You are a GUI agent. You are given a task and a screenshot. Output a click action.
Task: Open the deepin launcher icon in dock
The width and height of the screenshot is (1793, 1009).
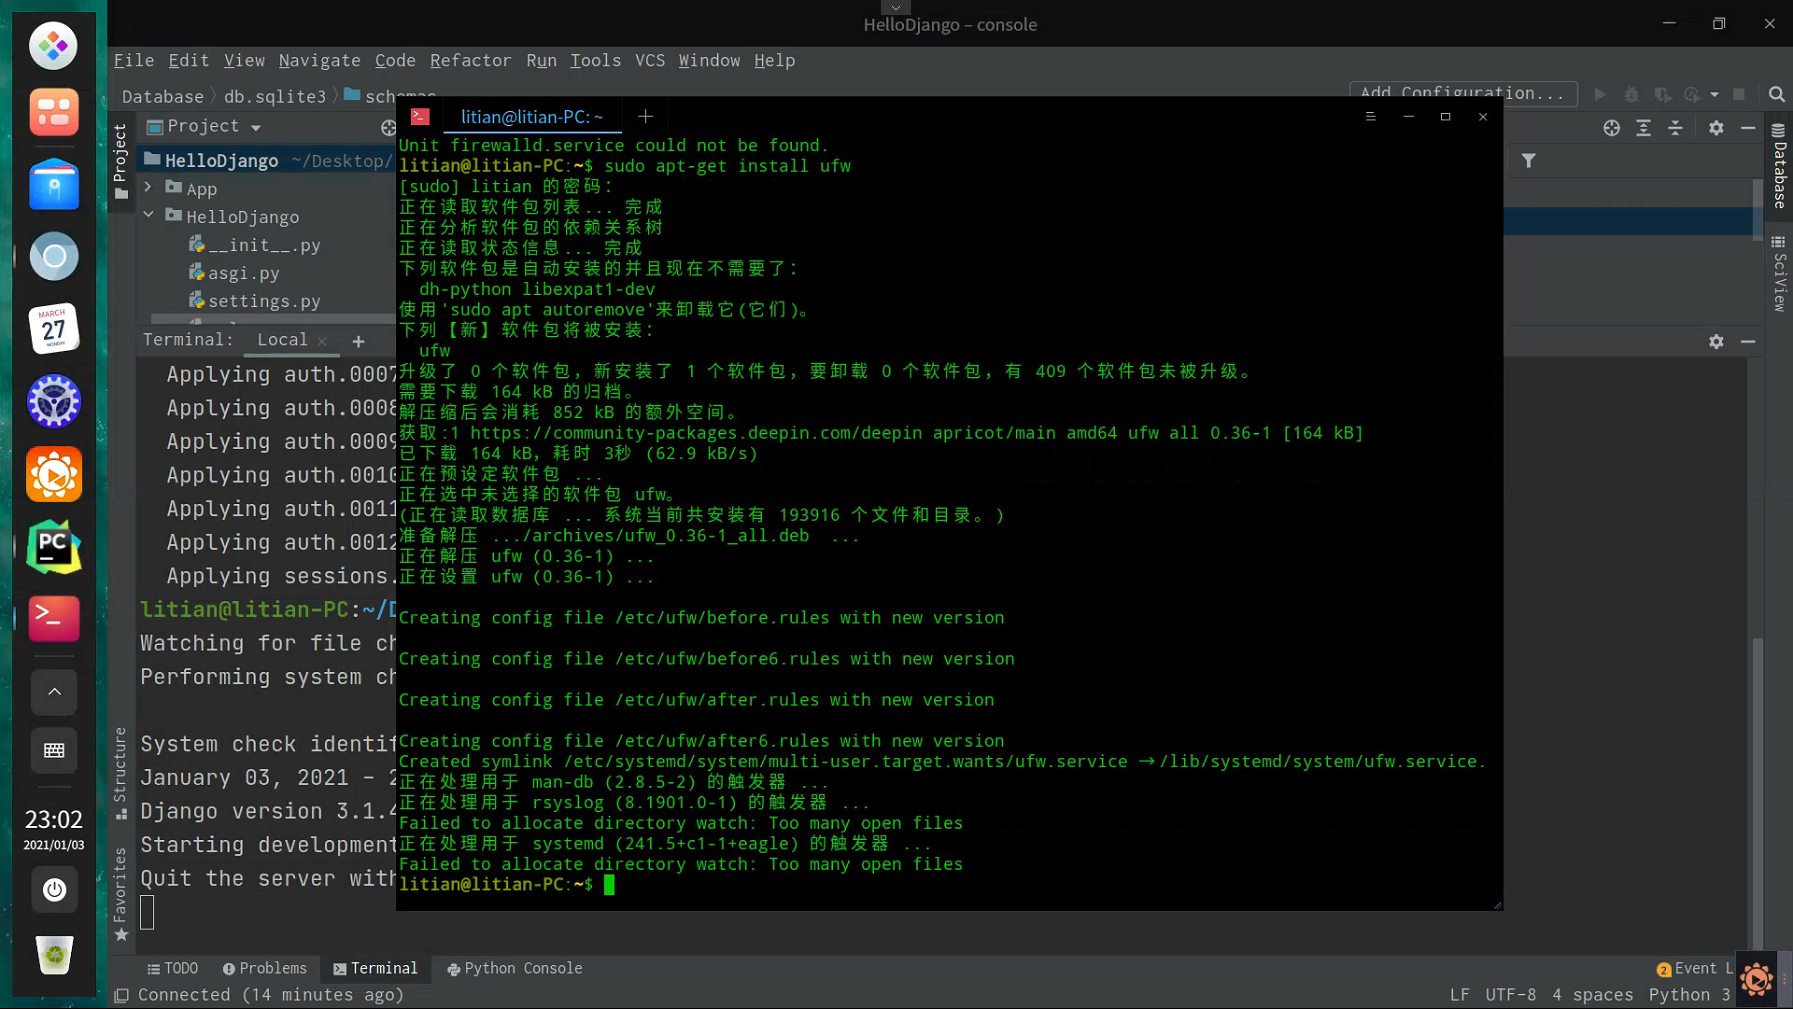pyautogui.click(x=54, y=46)
